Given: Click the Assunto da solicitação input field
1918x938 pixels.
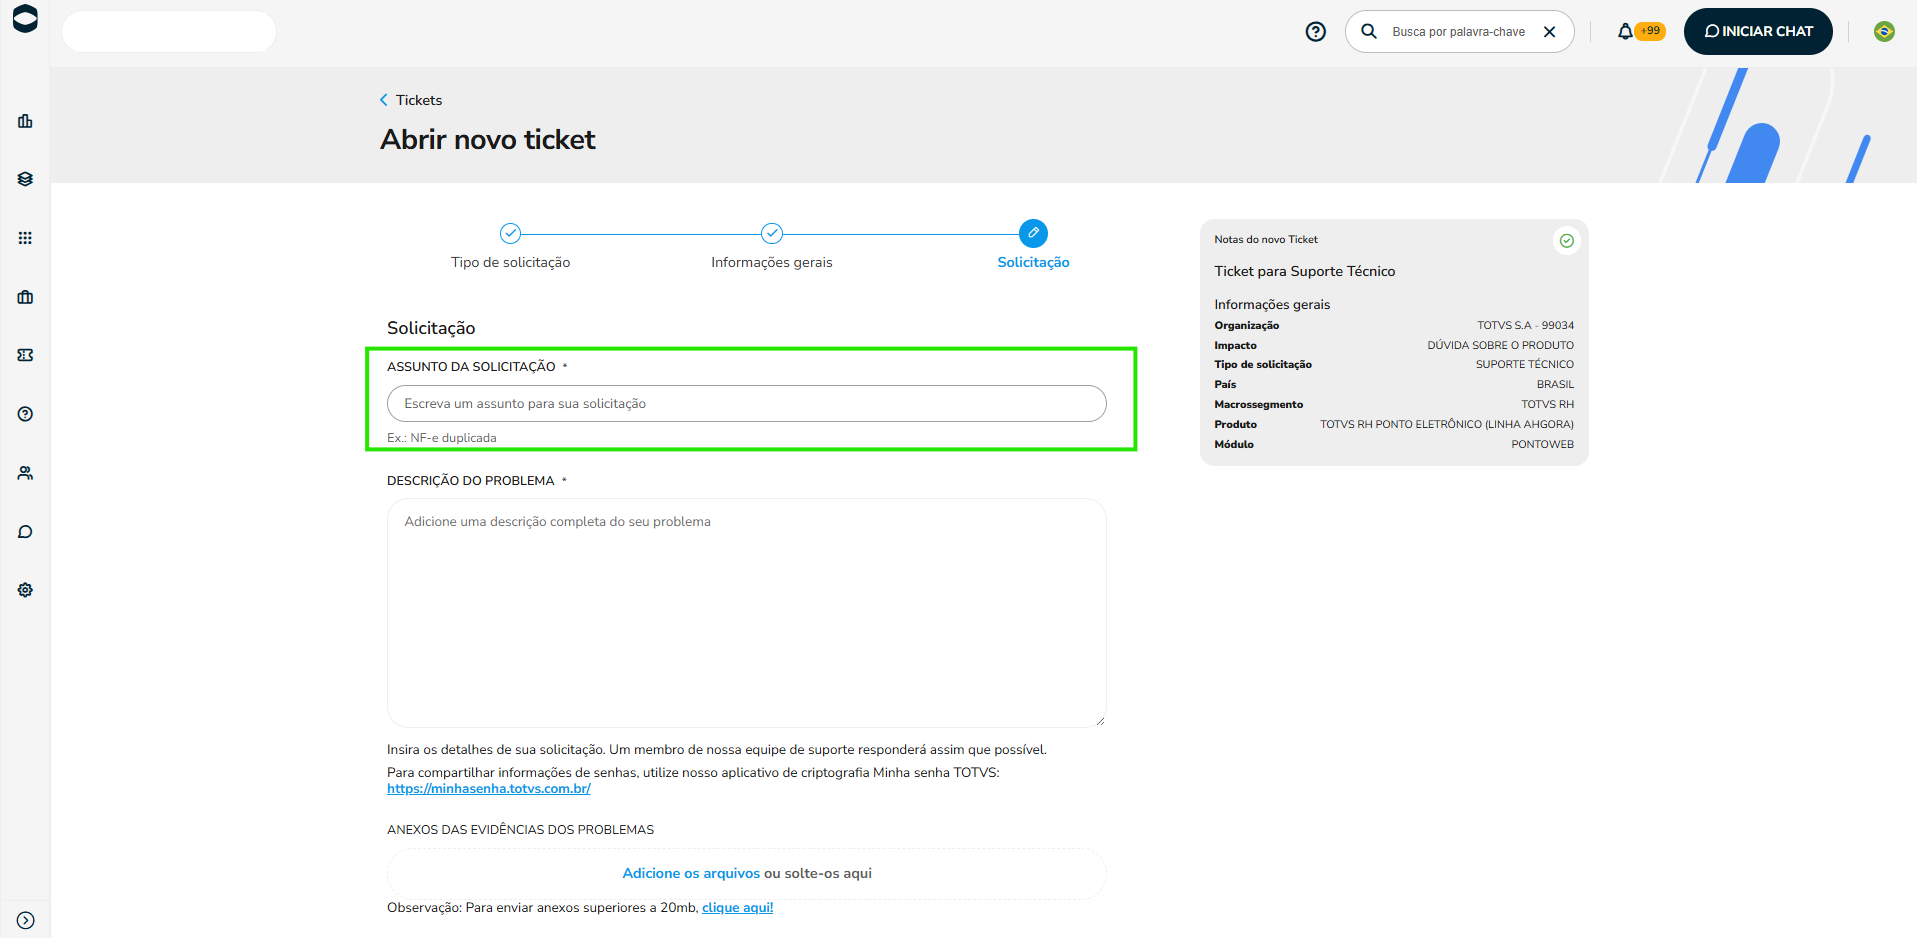Looking at the screenshot, I should click(x=747, y=404).
